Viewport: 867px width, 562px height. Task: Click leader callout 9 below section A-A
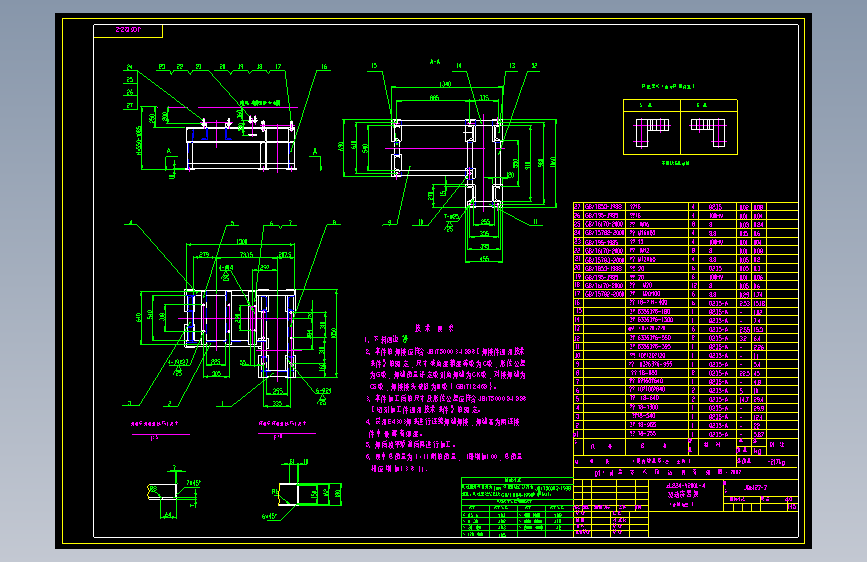click(390, 222)
